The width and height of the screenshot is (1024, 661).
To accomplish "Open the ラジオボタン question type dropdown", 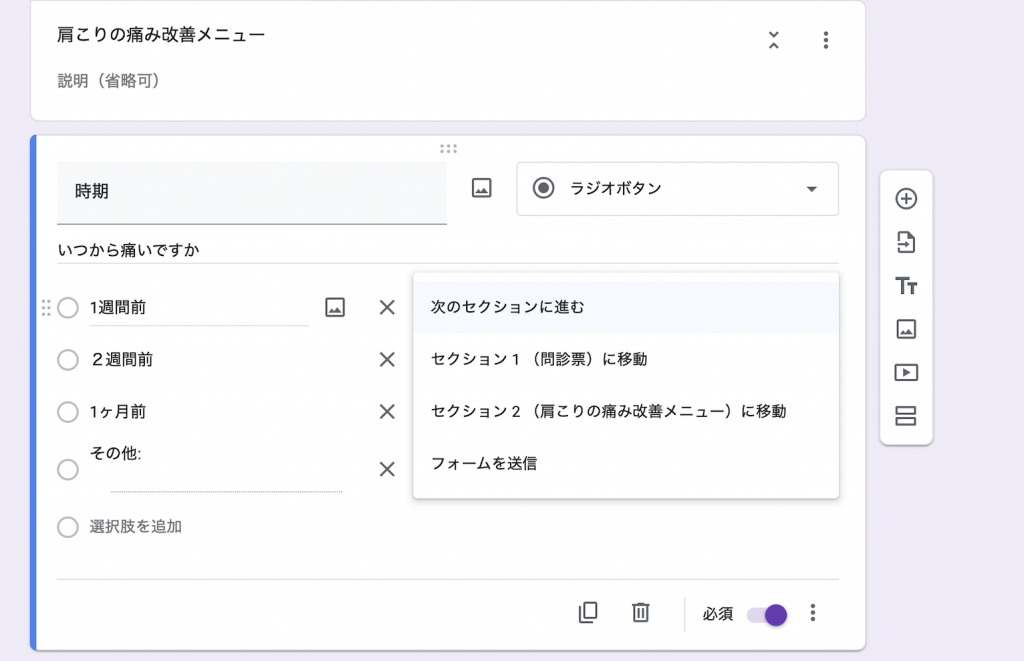I will tap(677, 189).
